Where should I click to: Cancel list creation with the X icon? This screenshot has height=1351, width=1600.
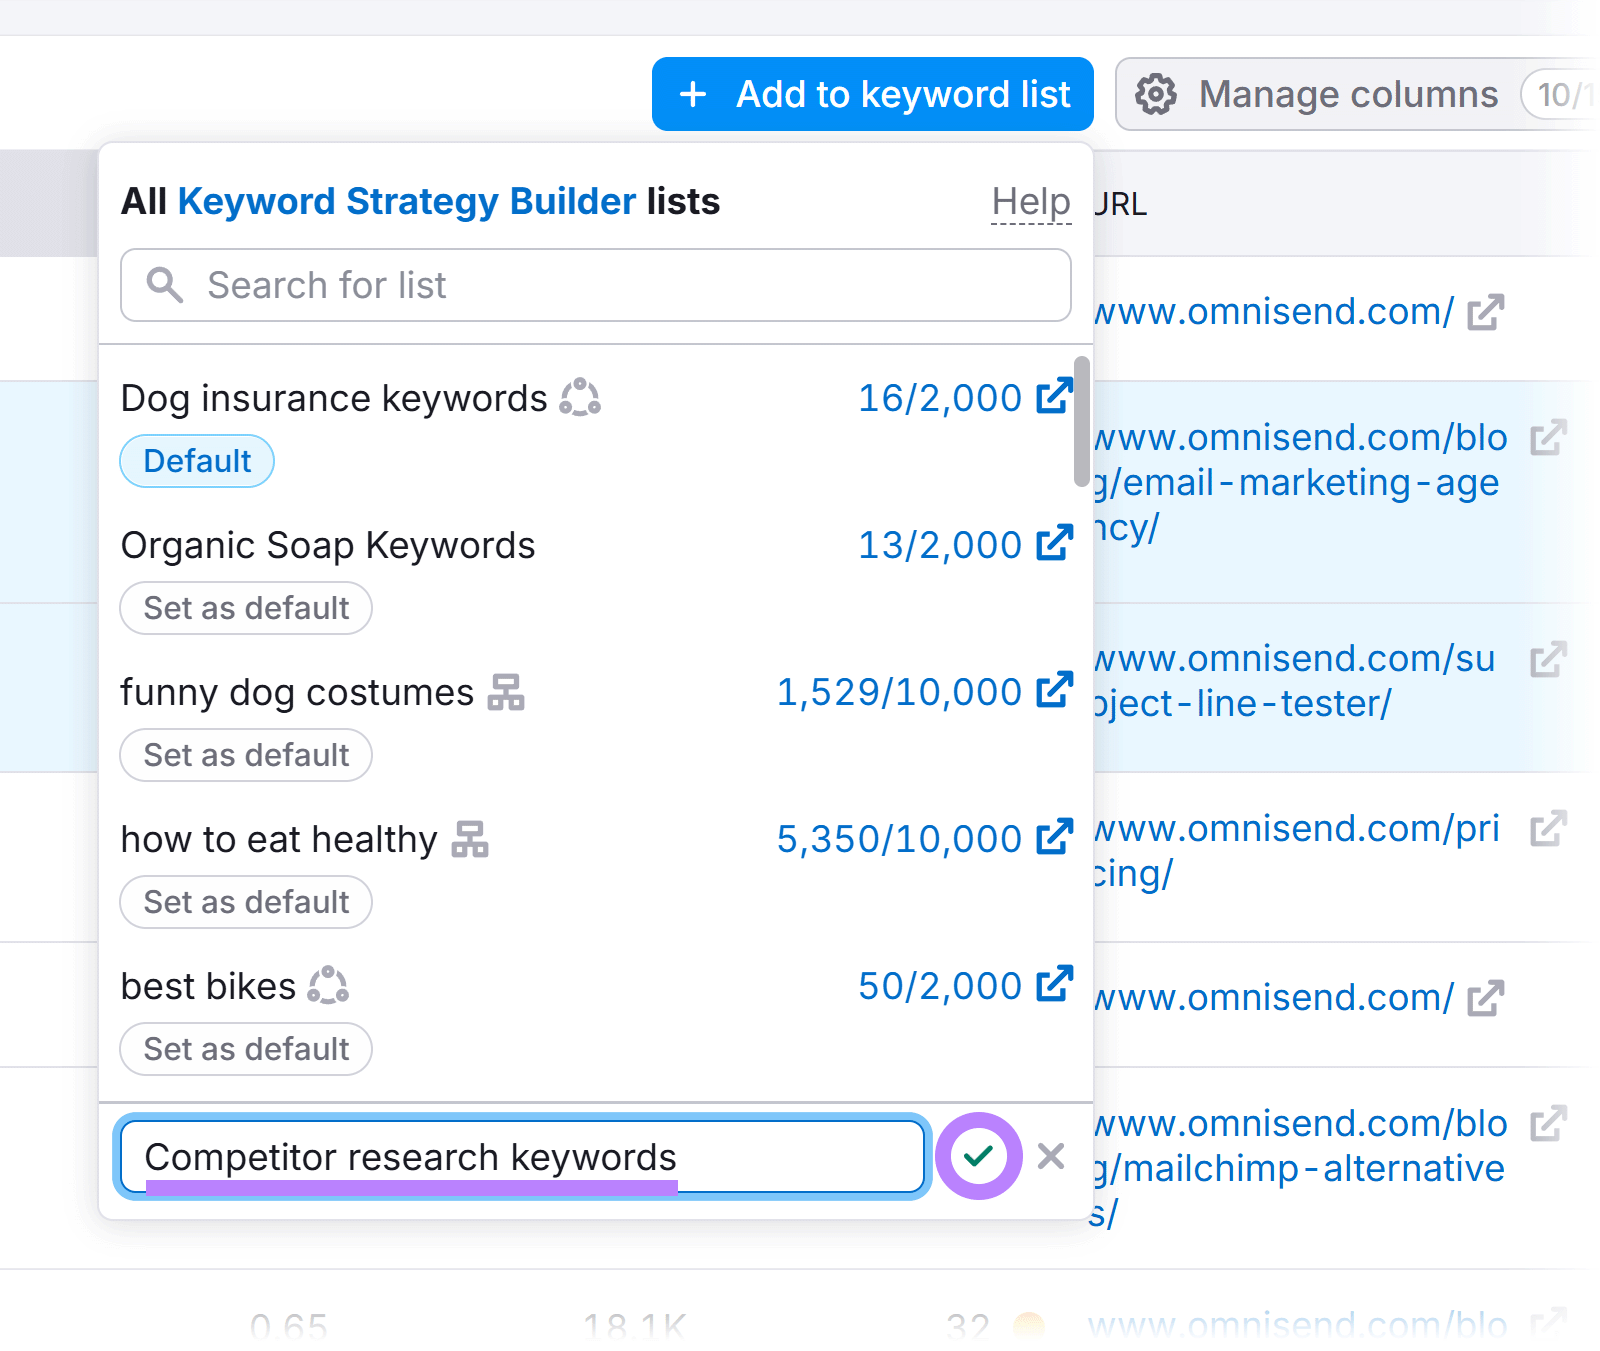(1050, 1156)
